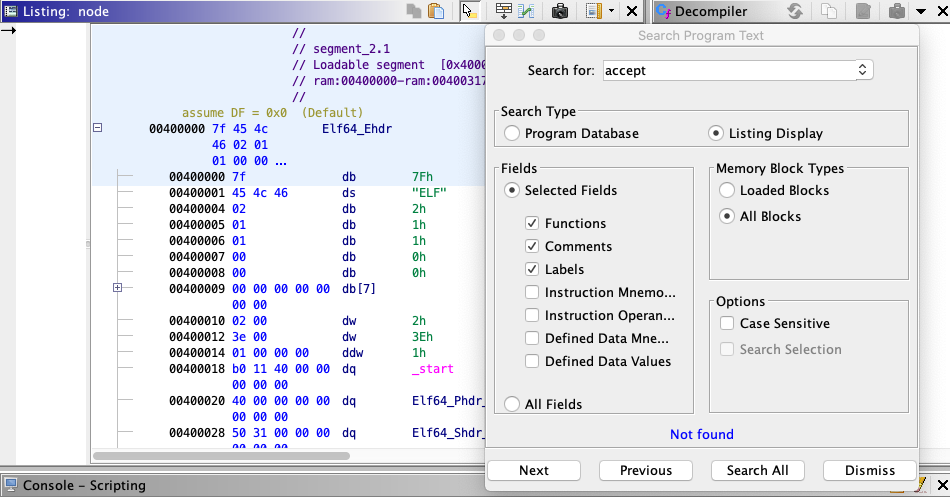This screenshot has height=497, width=950.
Task: Click the Listing paste icon
Action: point(436,11)
